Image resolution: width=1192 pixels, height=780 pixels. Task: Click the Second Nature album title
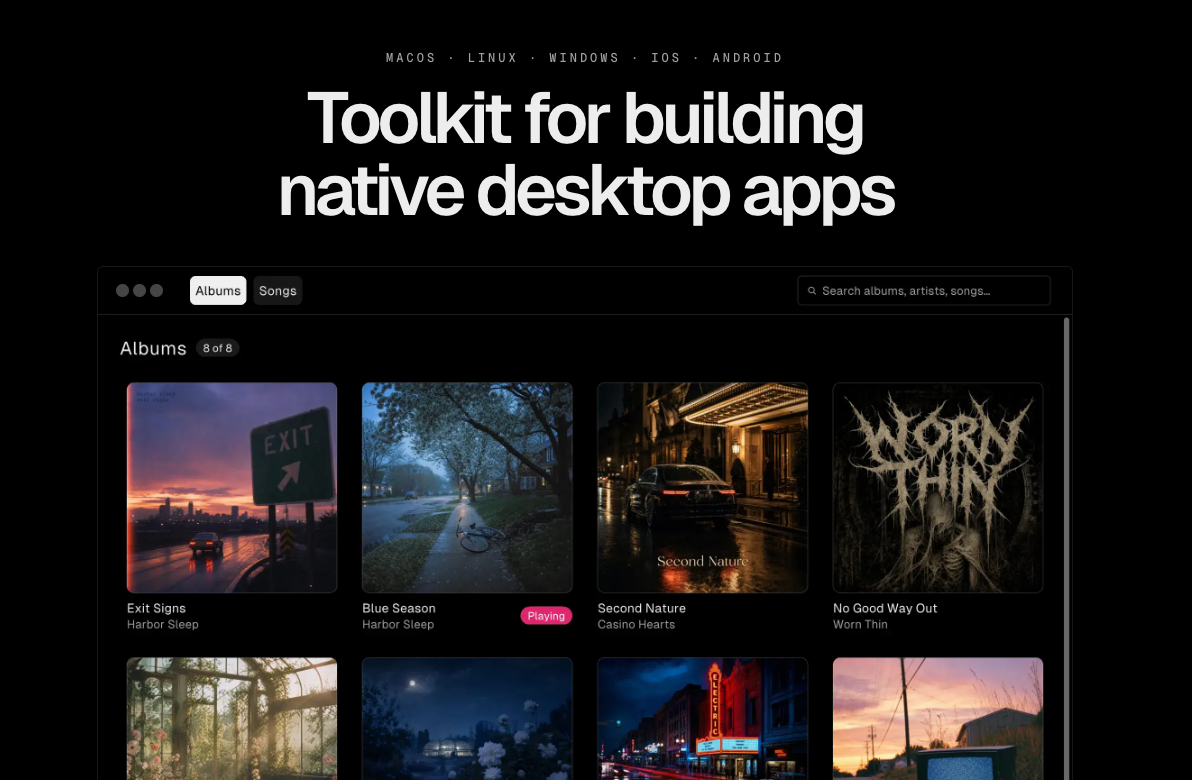coord(642,608)
